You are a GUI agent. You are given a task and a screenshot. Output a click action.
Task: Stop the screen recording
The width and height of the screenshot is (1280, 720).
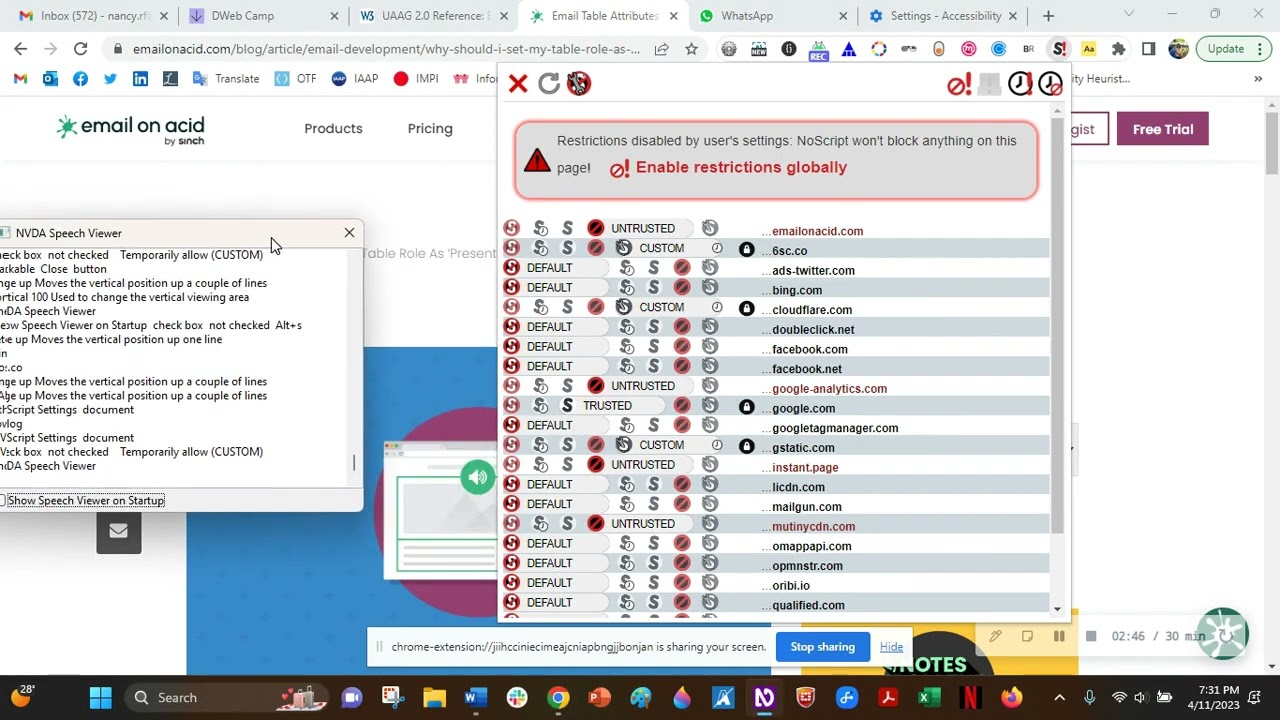[1091, 636]
